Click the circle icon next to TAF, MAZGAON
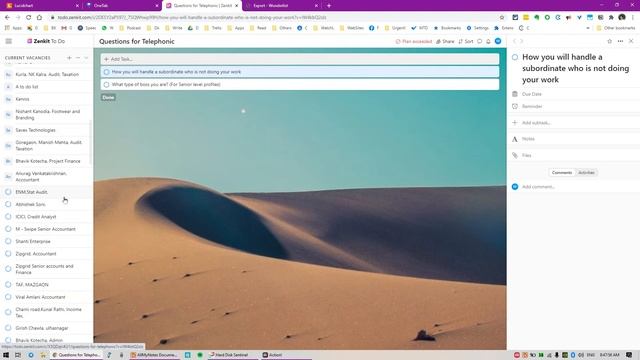Viewport: 640px width, 360px height. pyautogui.click(x=8, y=284)
